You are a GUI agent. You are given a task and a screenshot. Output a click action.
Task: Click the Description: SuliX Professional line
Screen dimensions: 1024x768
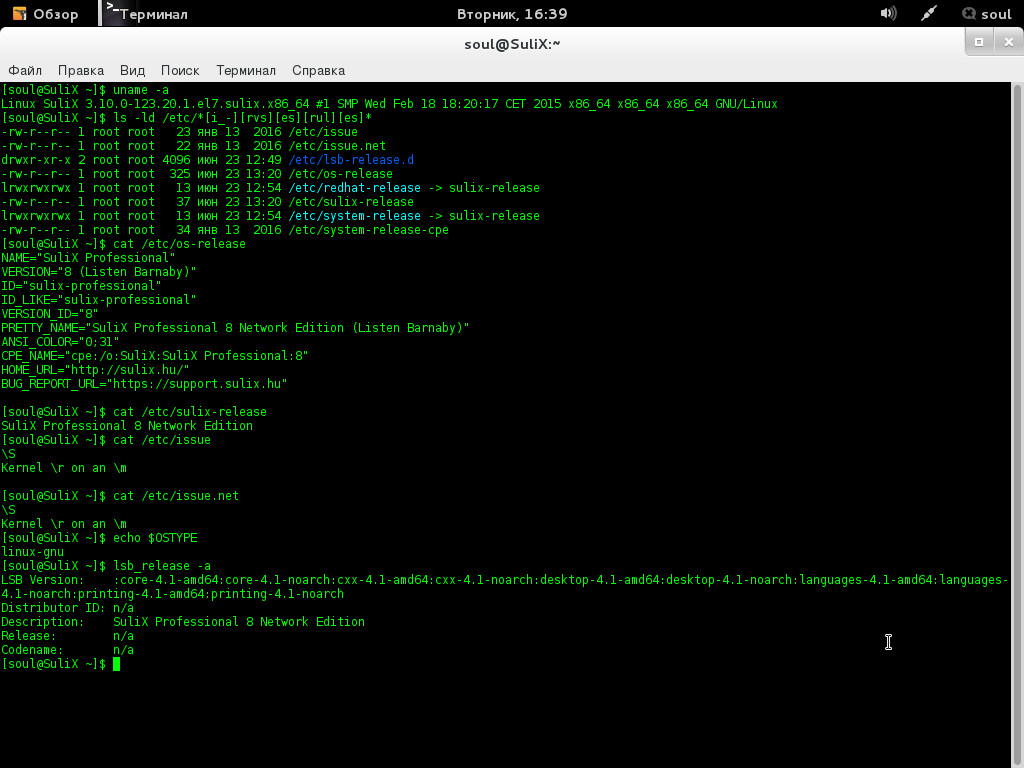(183, 622)
